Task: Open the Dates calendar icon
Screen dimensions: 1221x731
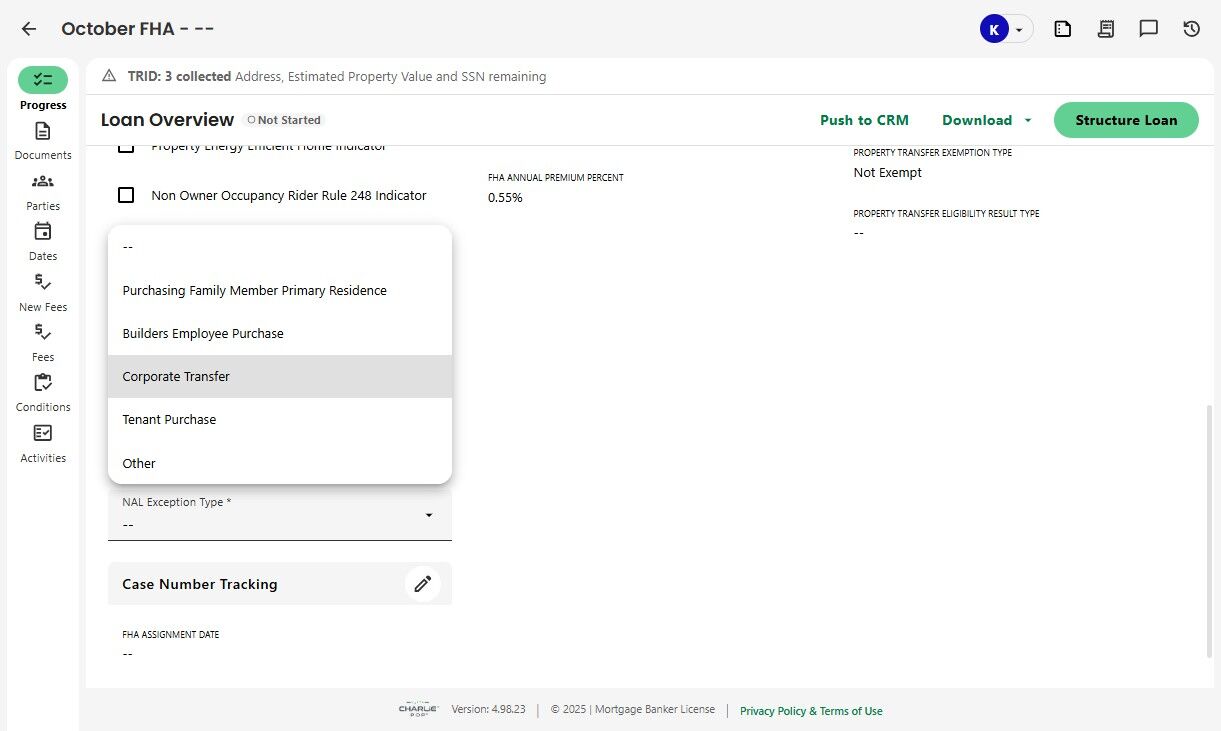Action: pos(43,232)
